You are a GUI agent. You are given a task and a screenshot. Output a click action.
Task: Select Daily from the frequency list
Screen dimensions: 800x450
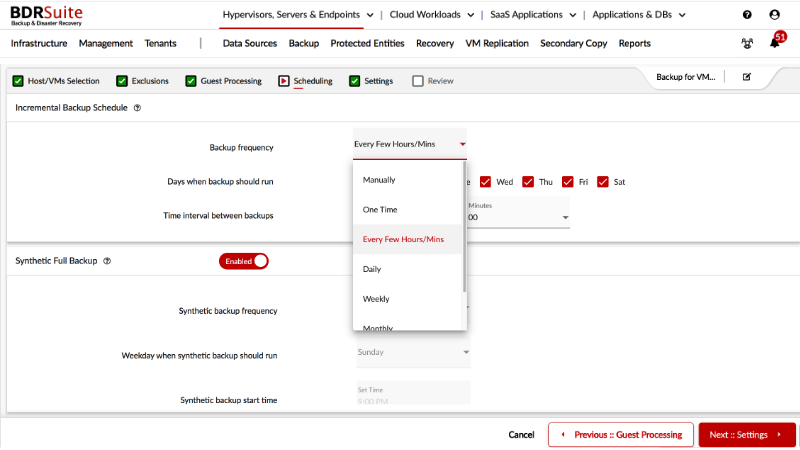(372, 269)
